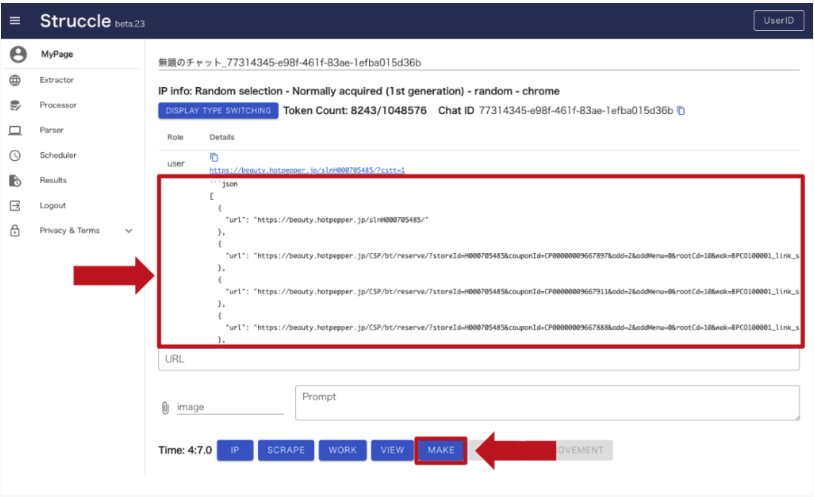Image resolution: width=814 pixels, height=497 pixels.
Task: Click the Chat ID value text
Action: pos(576,111)
